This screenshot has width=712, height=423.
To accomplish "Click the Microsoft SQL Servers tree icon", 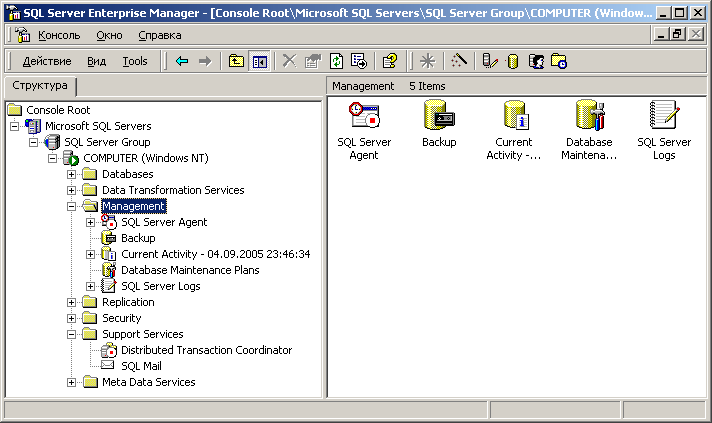I will 33,126.
